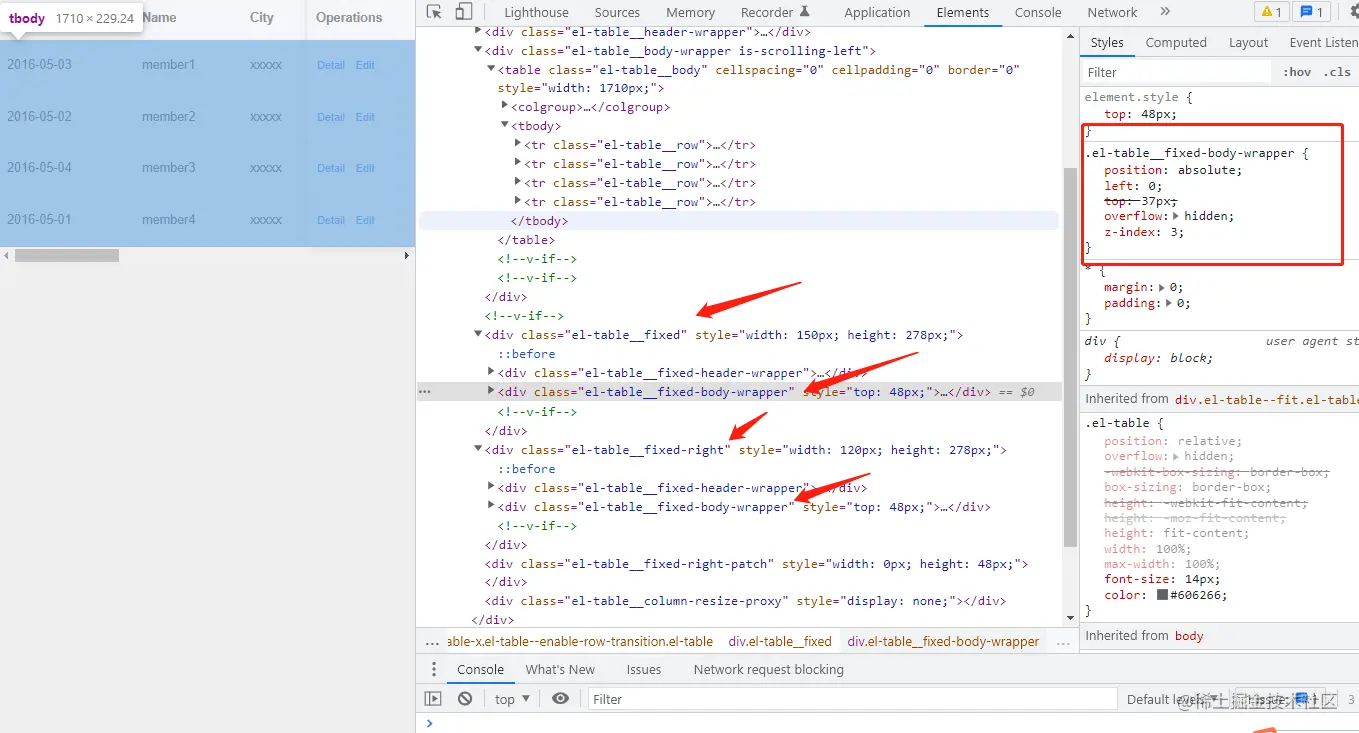
Task: Activate the inspect element picker icon
Action: point(434,12)
